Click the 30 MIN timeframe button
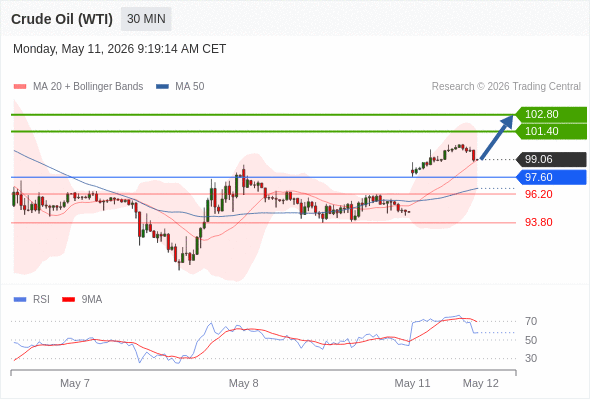590x400 pixels. pyautogui.click(x=146, y=19)
